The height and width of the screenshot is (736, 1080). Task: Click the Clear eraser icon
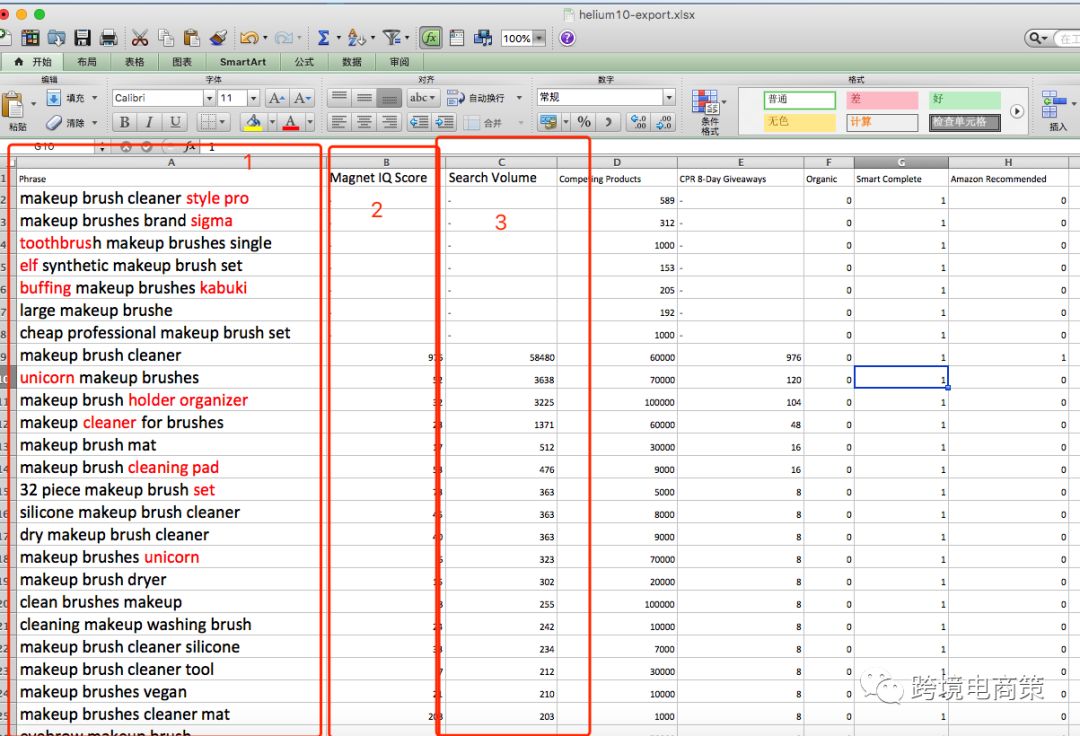coord(54,123)
